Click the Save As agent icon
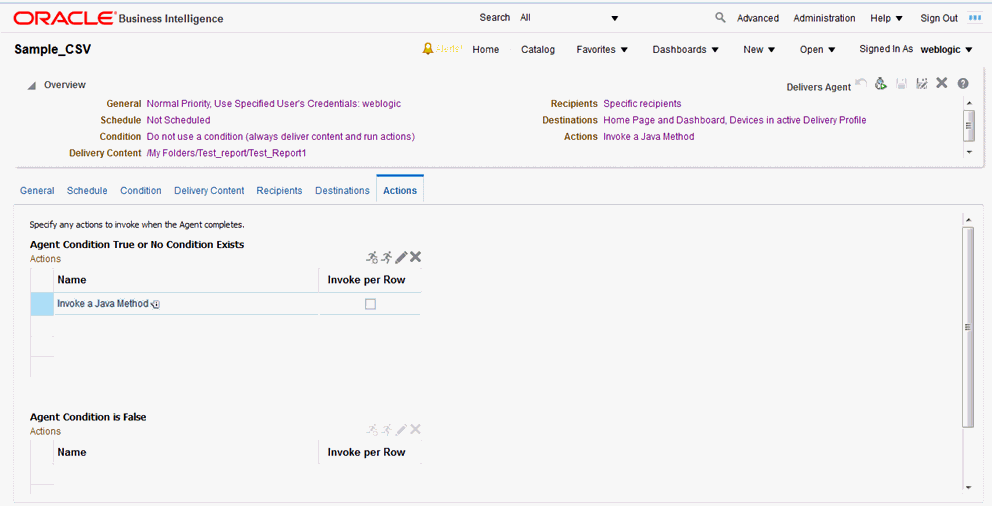The image size is (992, 506). 922,83
